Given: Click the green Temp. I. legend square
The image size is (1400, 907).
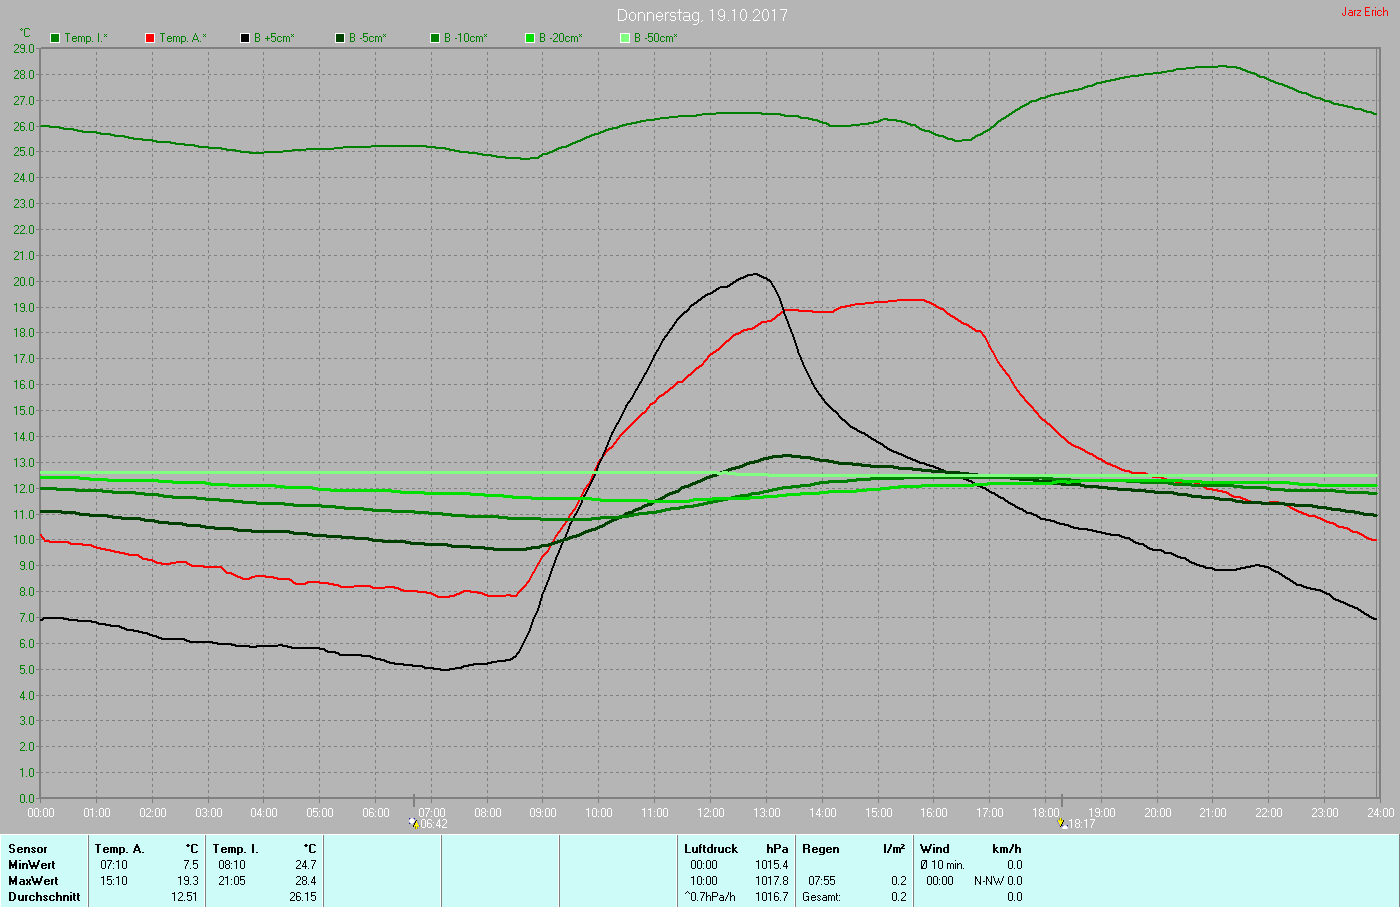Looking at the screenshot, I should [x=55, y=38].
